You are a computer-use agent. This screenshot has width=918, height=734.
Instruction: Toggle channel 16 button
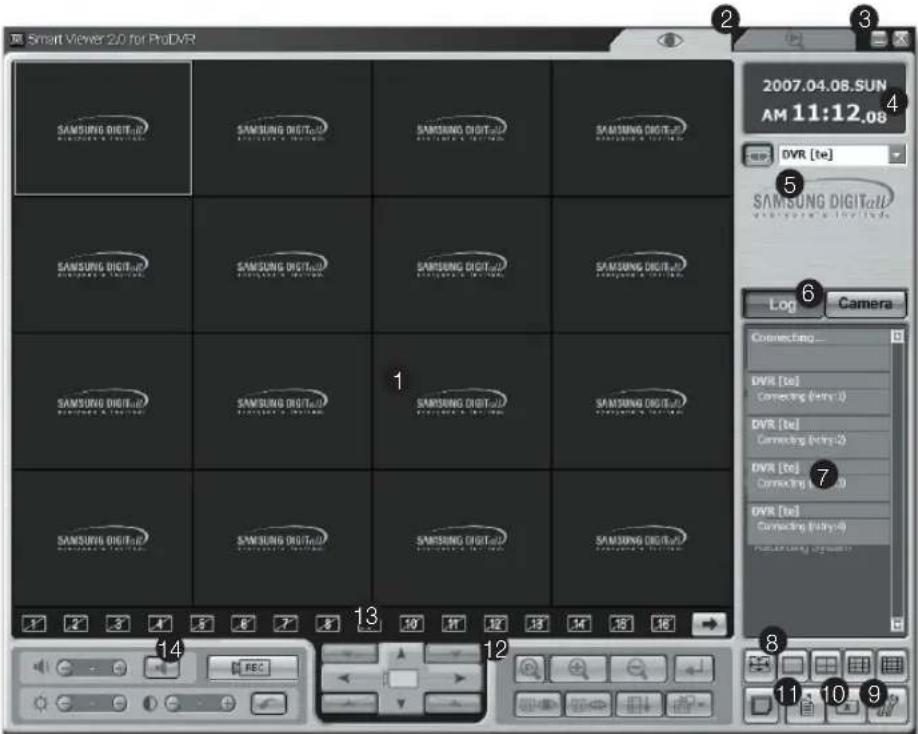tap(663, 624)
